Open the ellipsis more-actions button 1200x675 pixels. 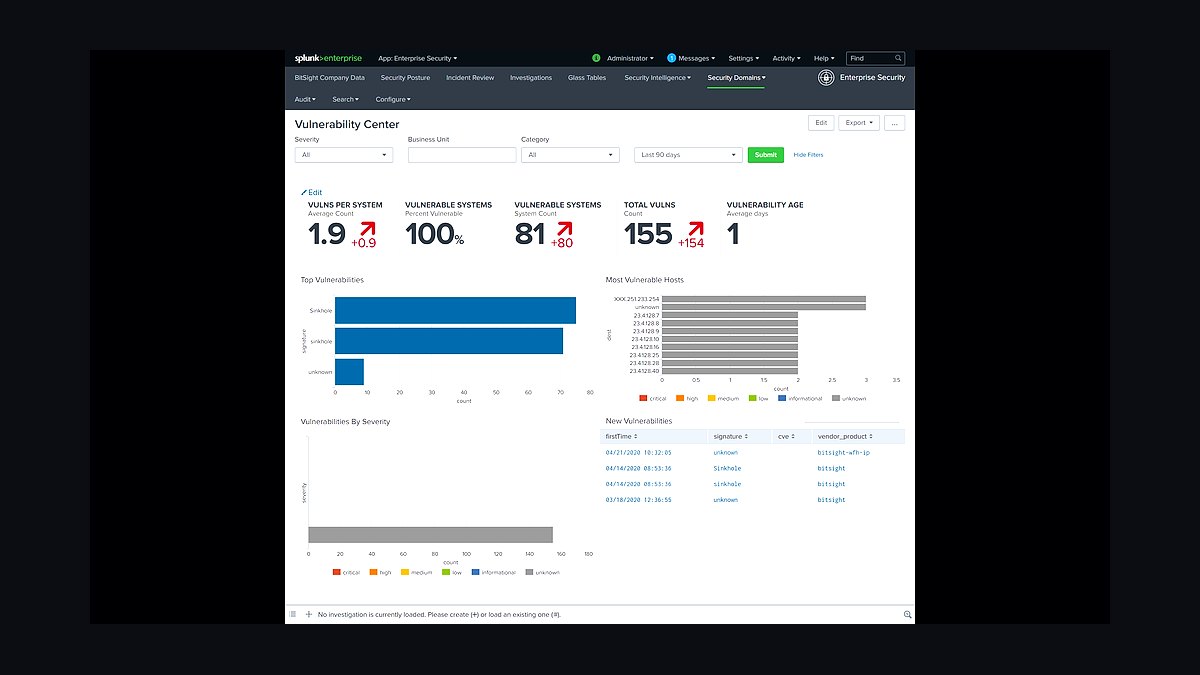895,123
